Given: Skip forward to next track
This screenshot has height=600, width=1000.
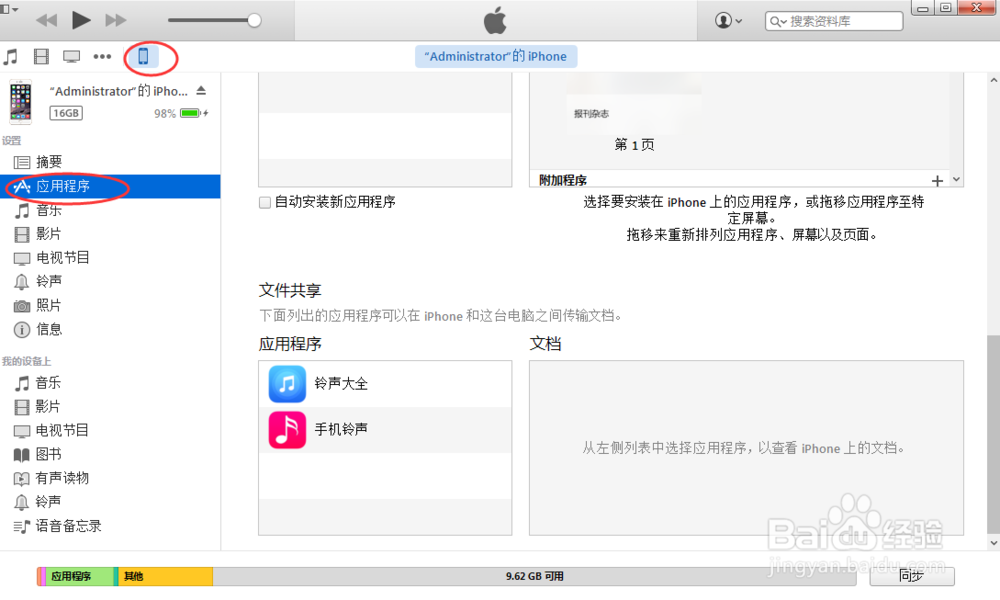Looking at the screenshot, I should coord(115,20).
